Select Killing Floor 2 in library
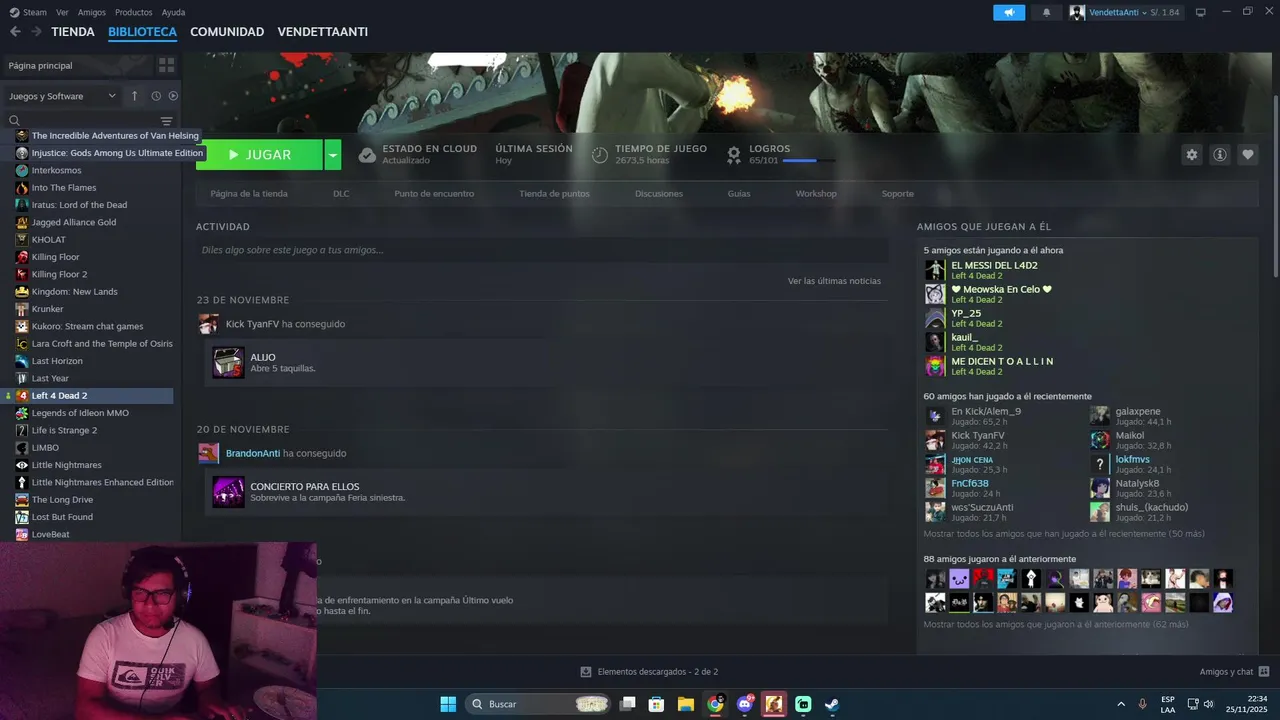This screenshot has height=720, width=1280. click(x=59, y=274)
